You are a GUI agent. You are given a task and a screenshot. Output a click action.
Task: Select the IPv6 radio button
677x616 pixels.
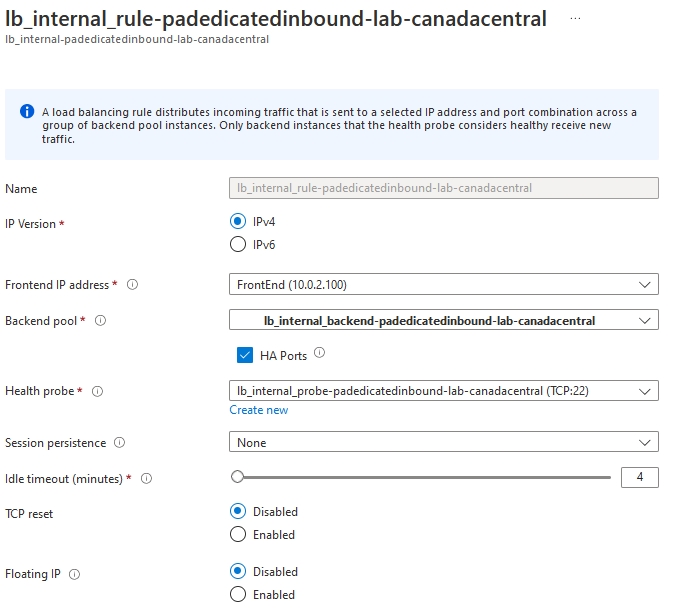tap(238, 244)
